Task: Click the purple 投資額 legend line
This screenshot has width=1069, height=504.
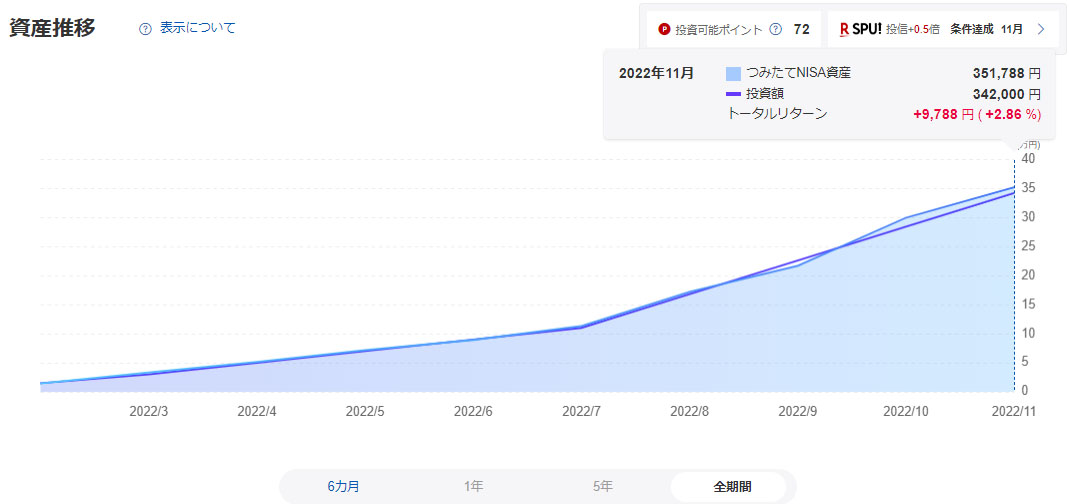Action: pyautogui.click(x=733, y=94)
